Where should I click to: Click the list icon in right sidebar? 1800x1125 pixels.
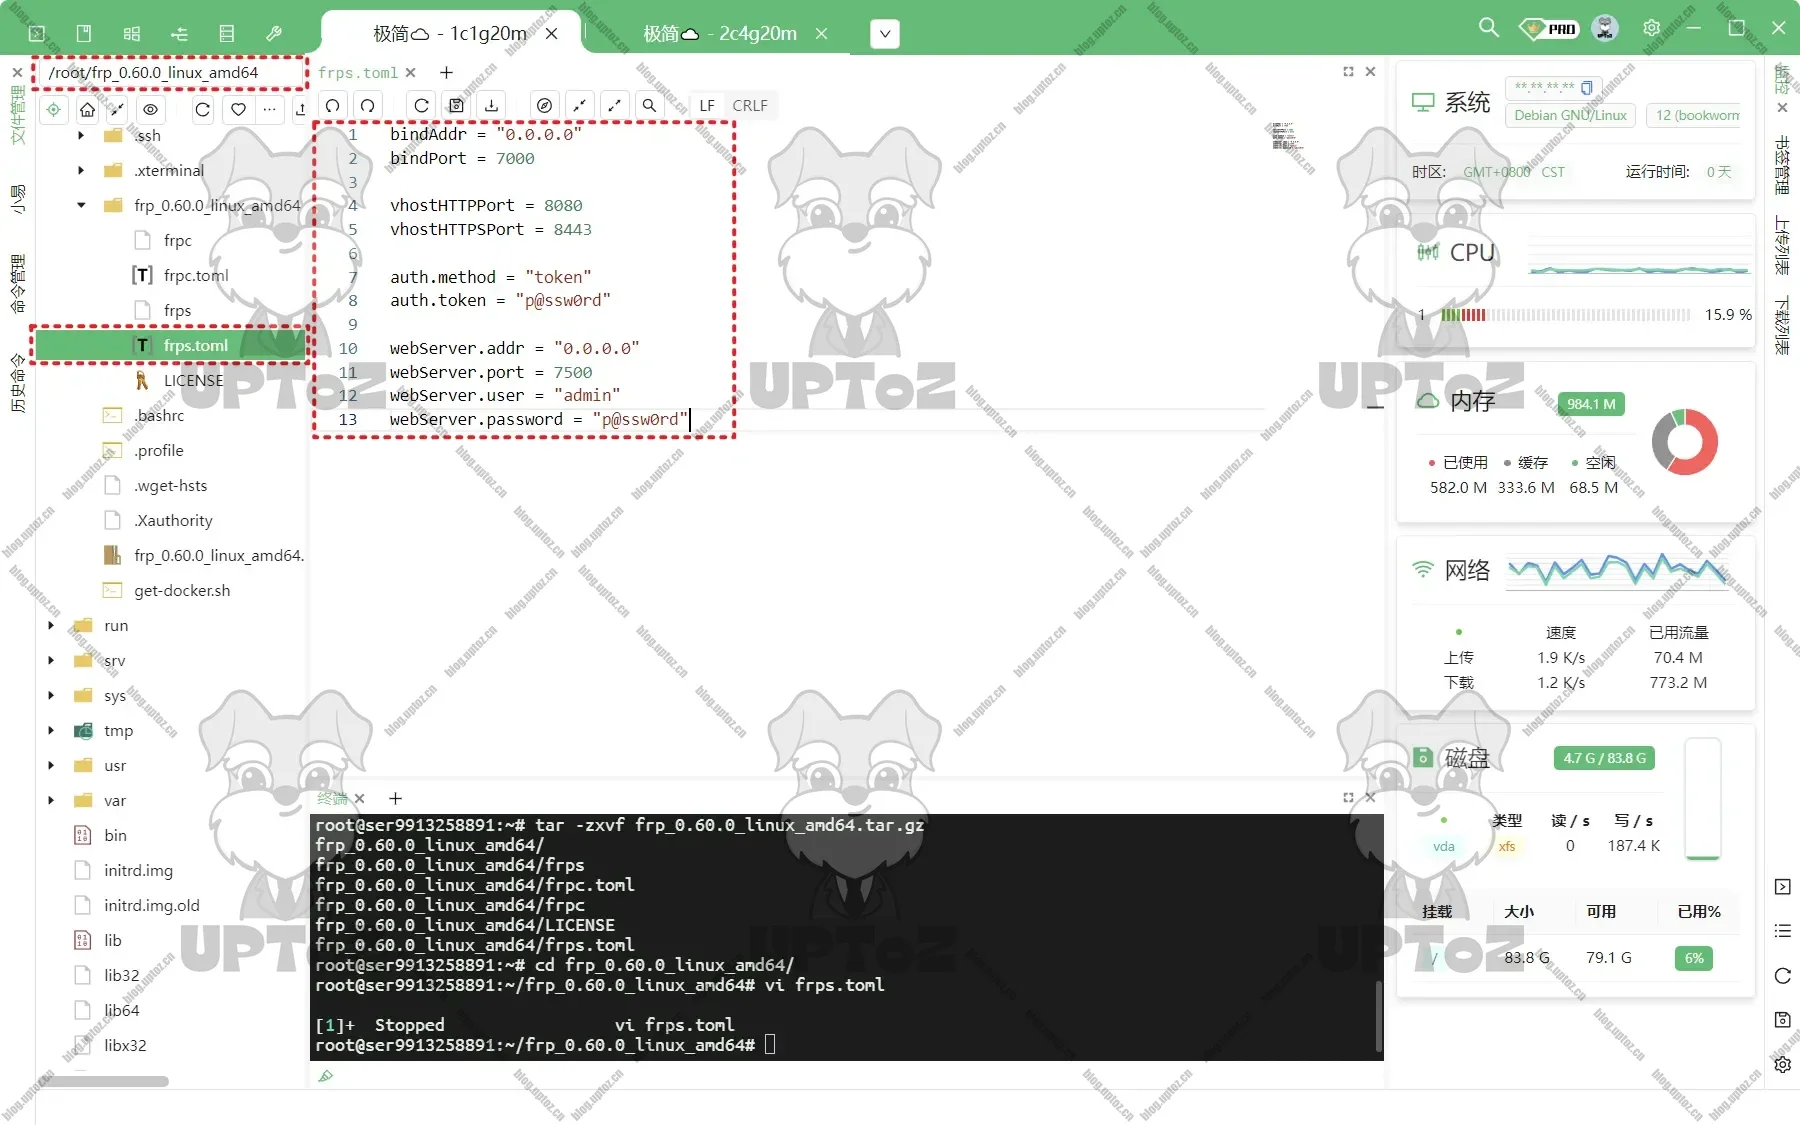pyautogui.click(x=1782, y=931)
